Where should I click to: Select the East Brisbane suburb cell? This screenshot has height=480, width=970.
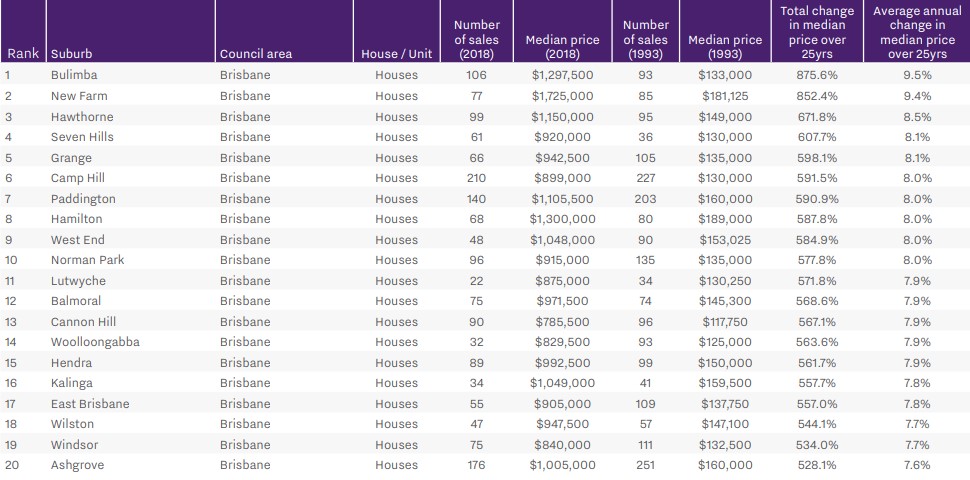pos(90,404)
